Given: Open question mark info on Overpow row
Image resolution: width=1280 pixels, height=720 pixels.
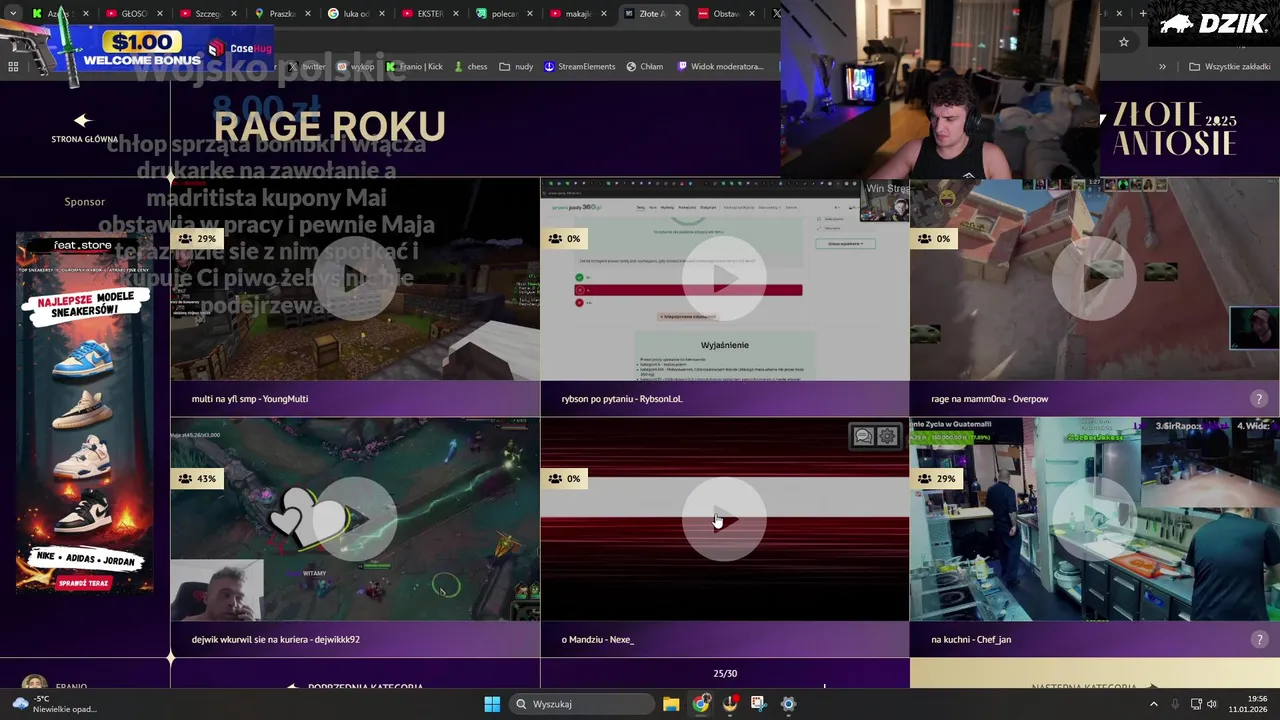Looking at the screenshot, I should pyautogui.click(x=1259, y=398).
